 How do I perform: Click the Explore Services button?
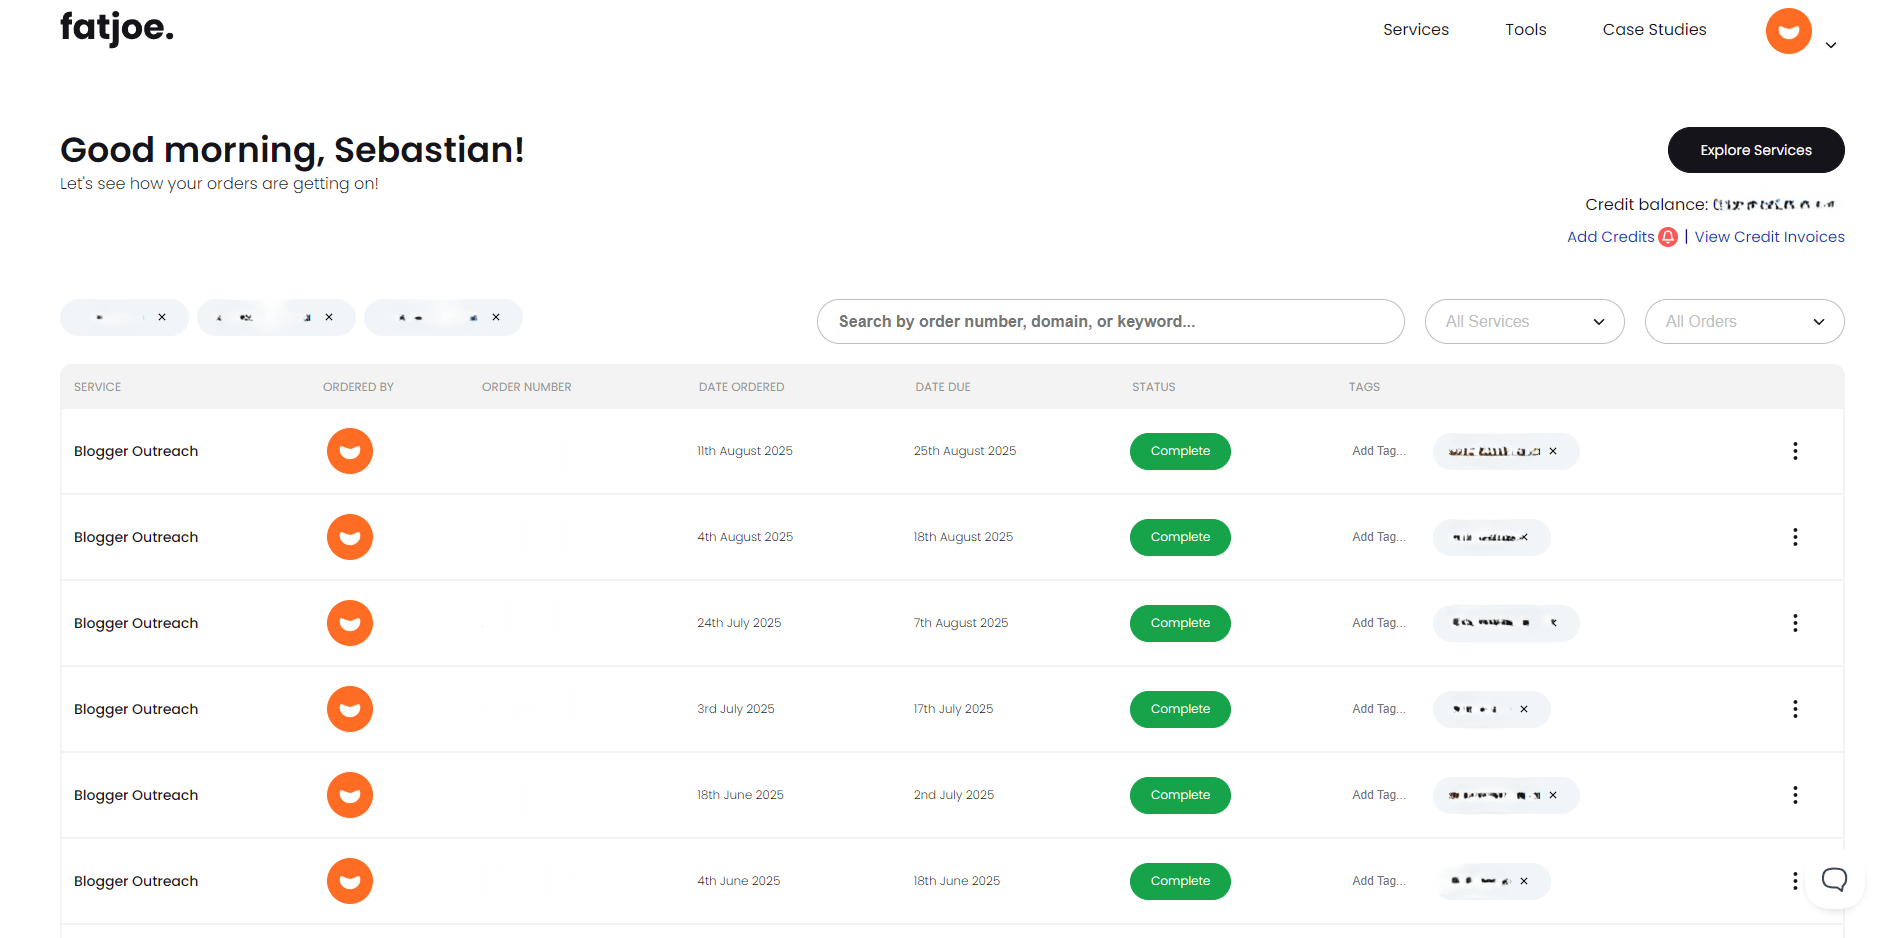(1755, 150)
